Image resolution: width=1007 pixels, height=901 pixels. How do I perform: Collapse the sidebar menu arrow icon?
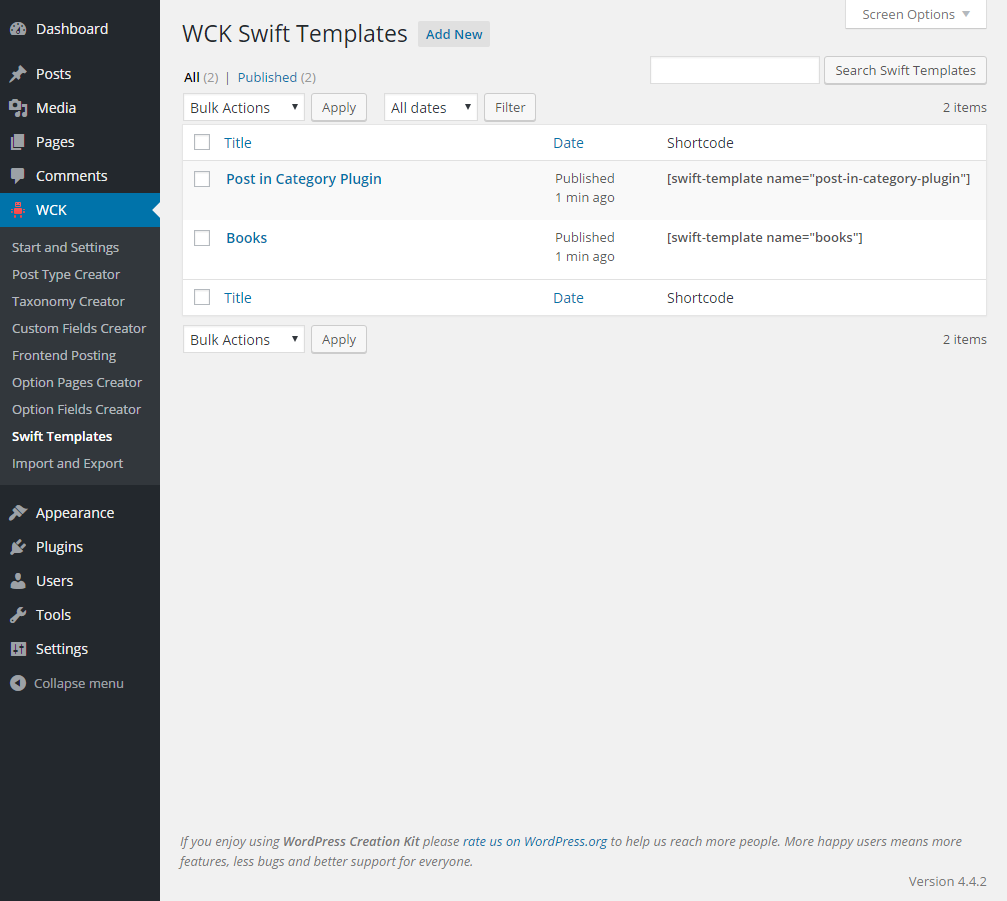18,683
